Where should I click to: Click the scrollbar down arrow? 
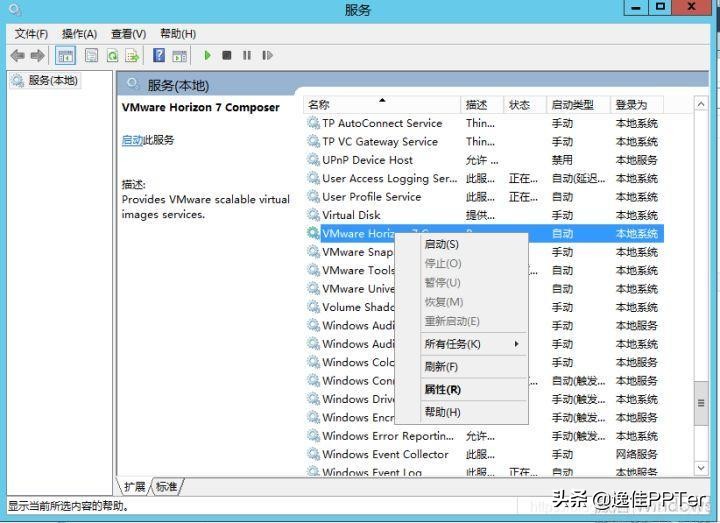pyautogui.click(x=701, y=468)
